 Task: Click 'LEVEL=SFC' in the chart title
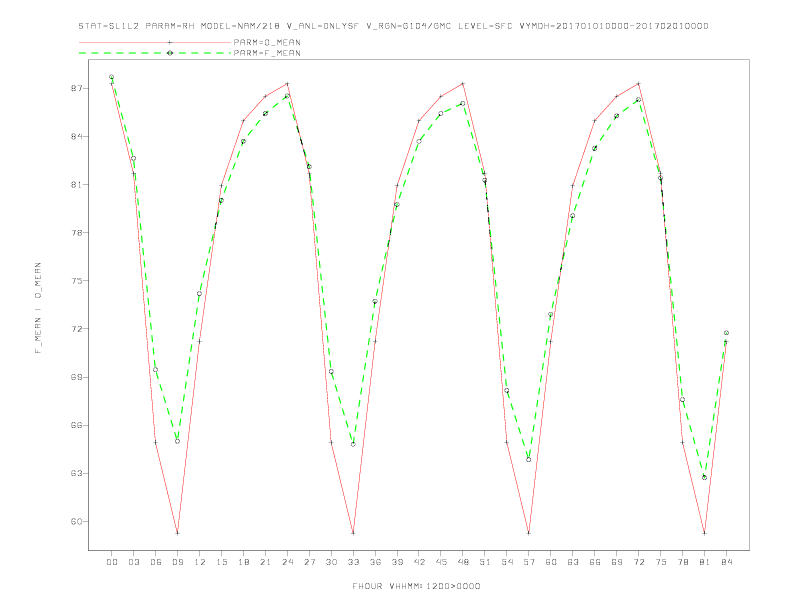coord(485,26)
